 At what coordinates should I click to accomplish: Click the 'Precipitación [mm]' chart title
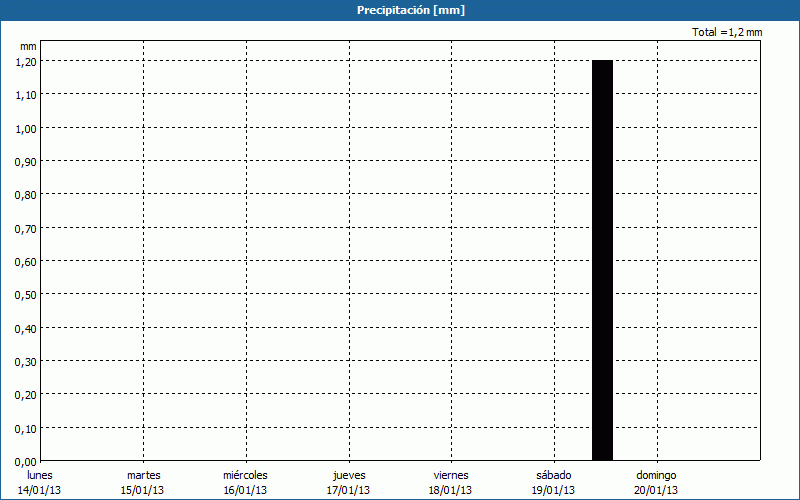point(411,10)
